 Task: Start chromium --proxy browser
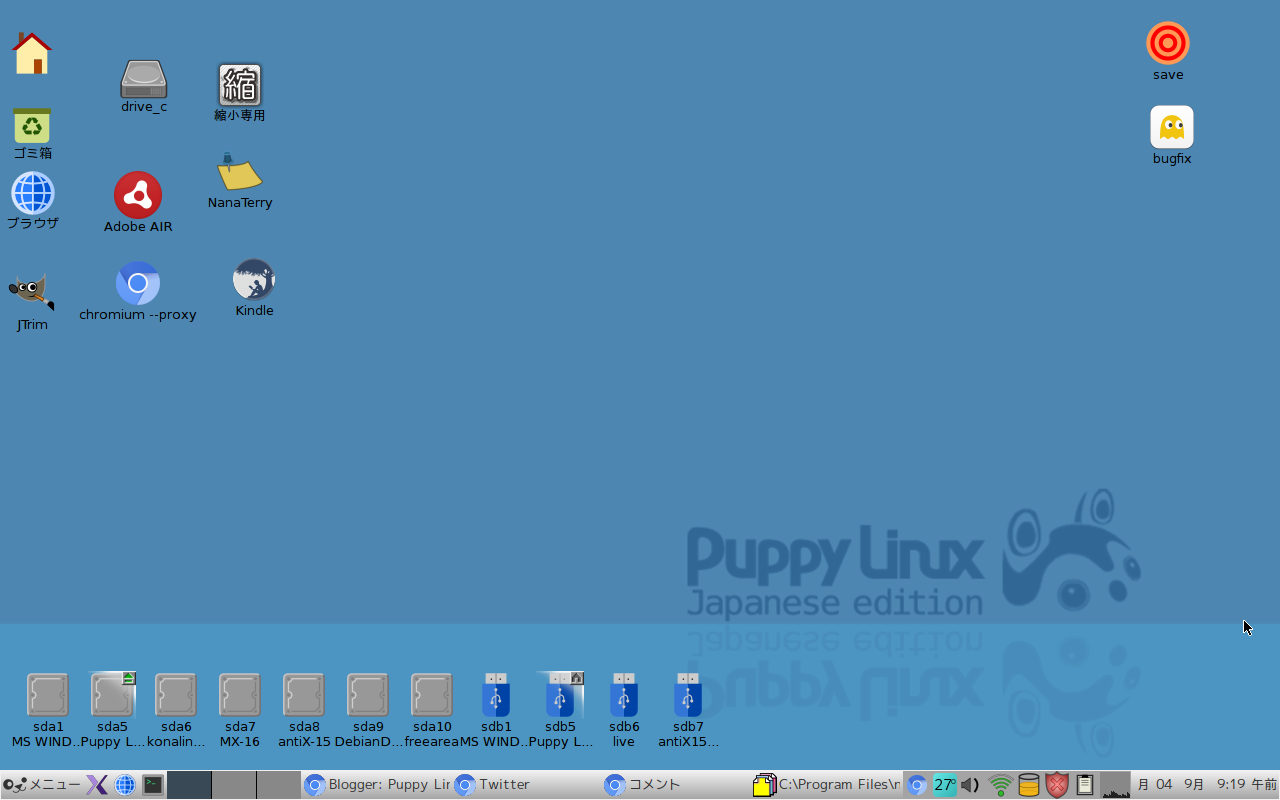(137, 283)
